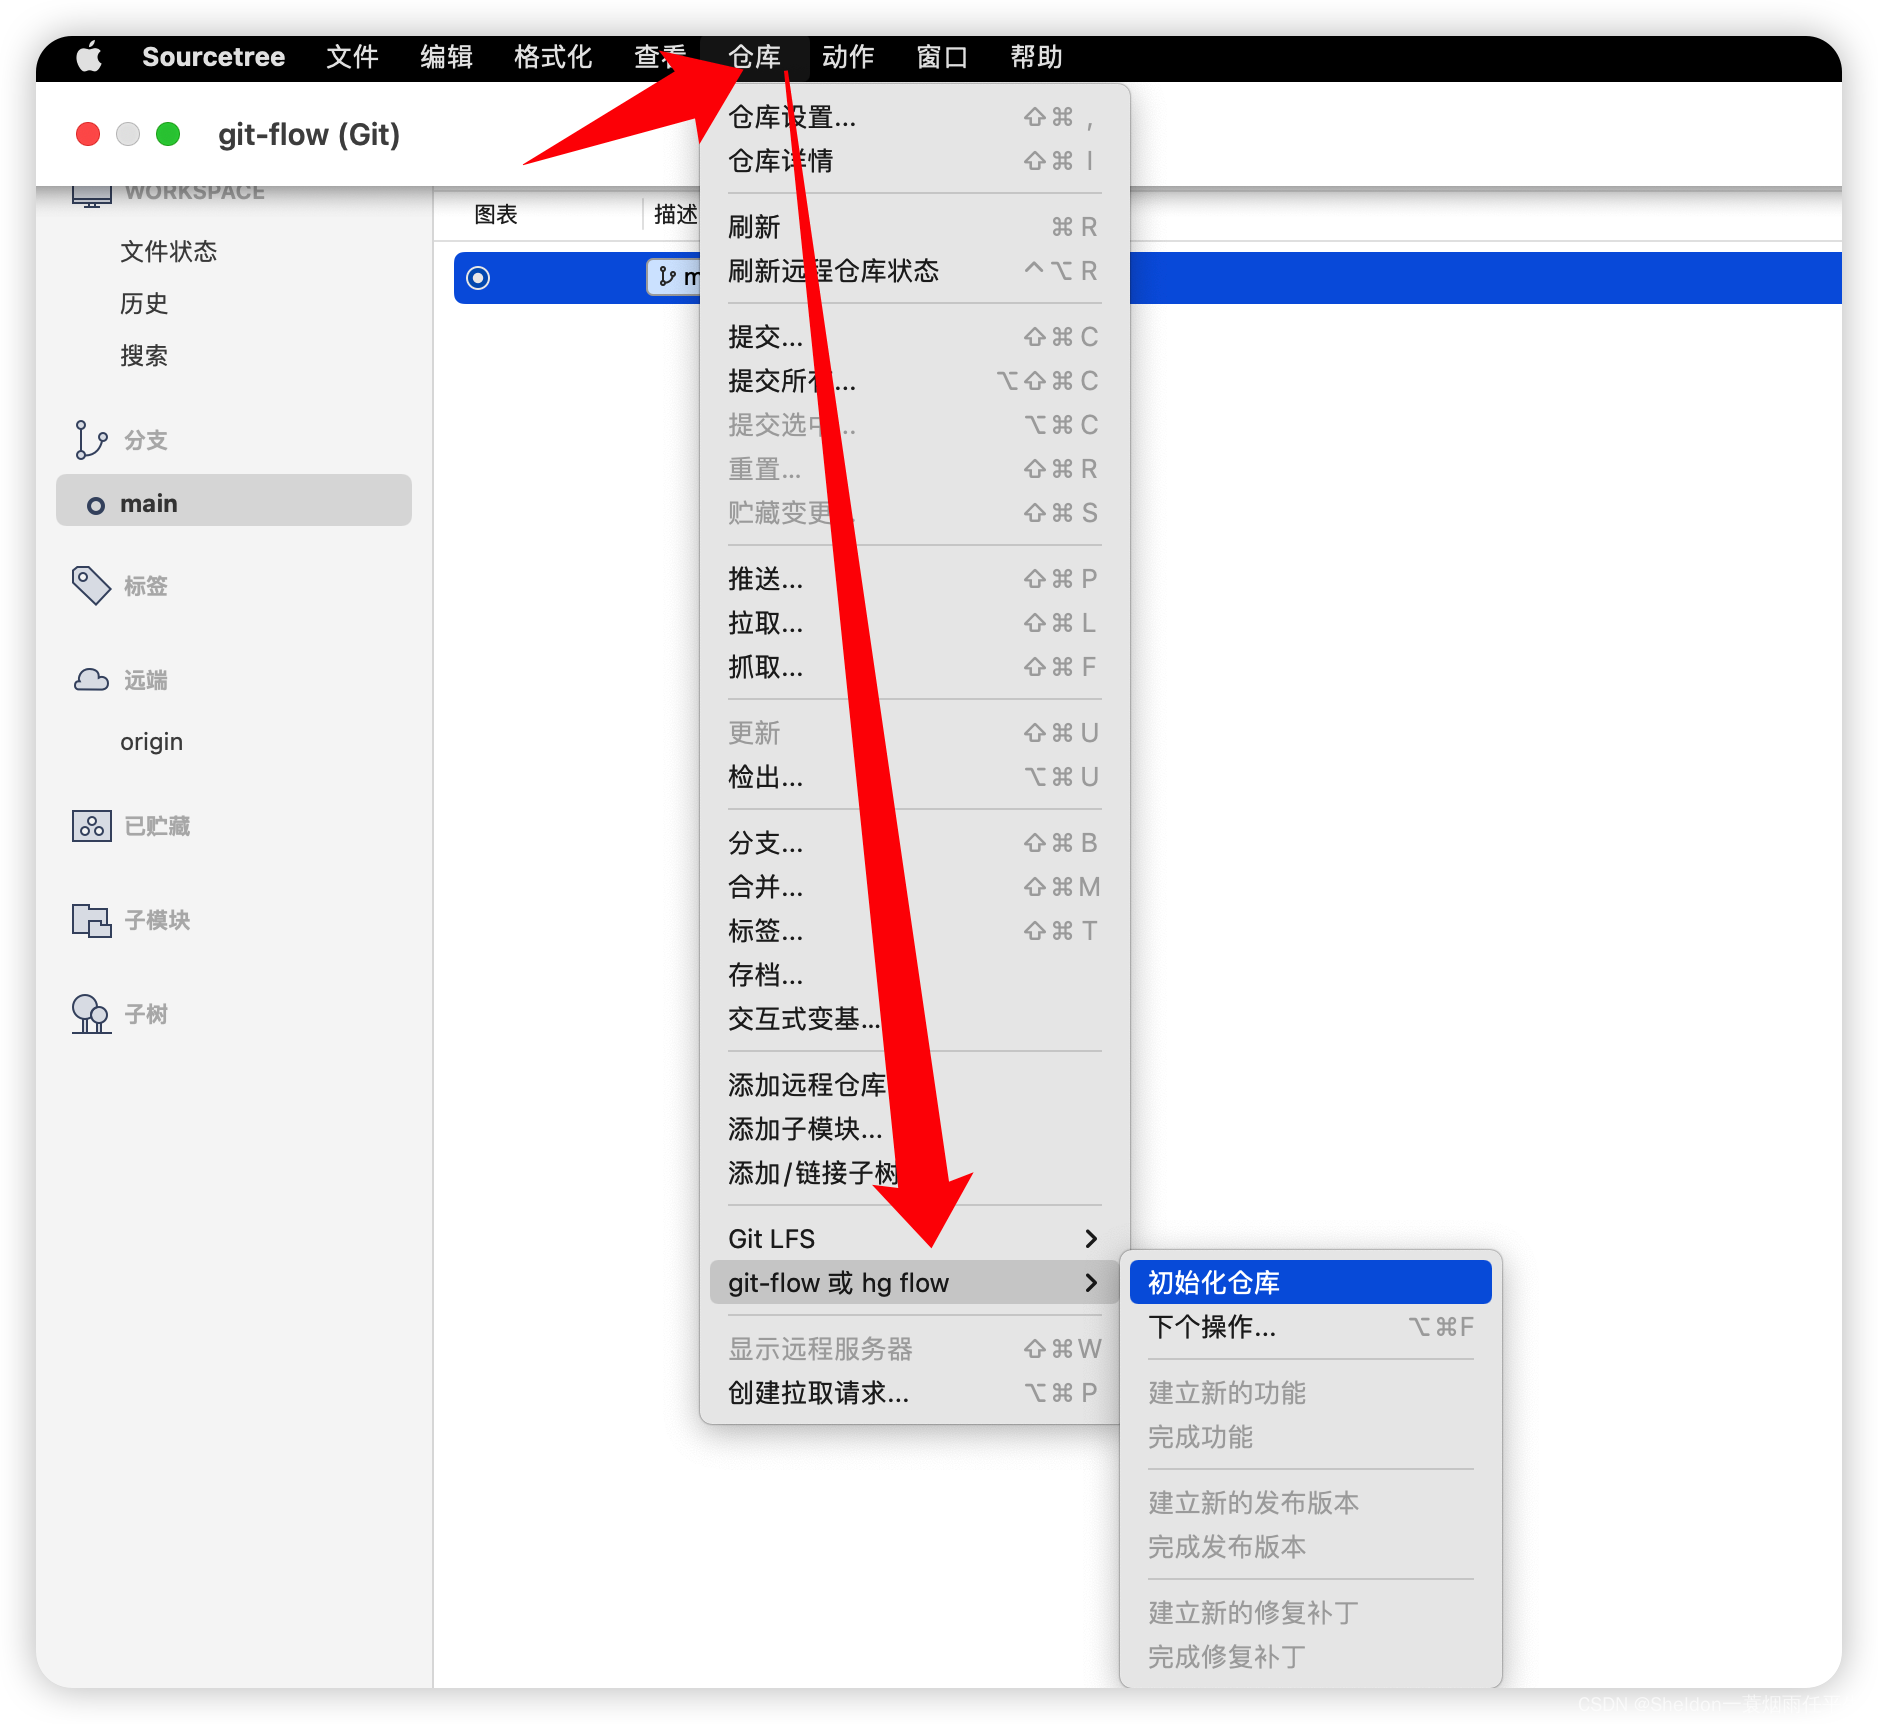Click the 仓库 menu bar item
Screen dimensions: 1878x1724
[x=754, y=57]
